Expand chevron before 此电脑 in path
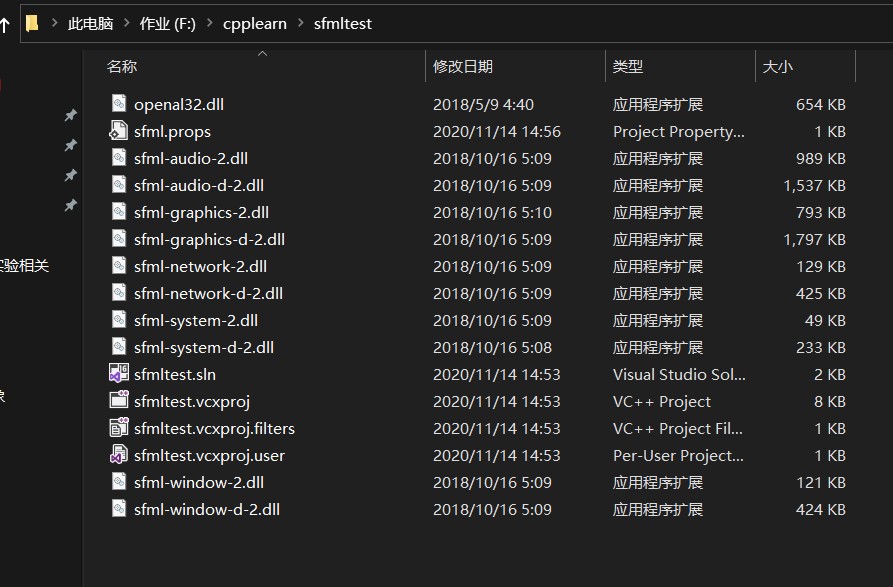Screen dimensions: 893x587 (x=55, y=23)
